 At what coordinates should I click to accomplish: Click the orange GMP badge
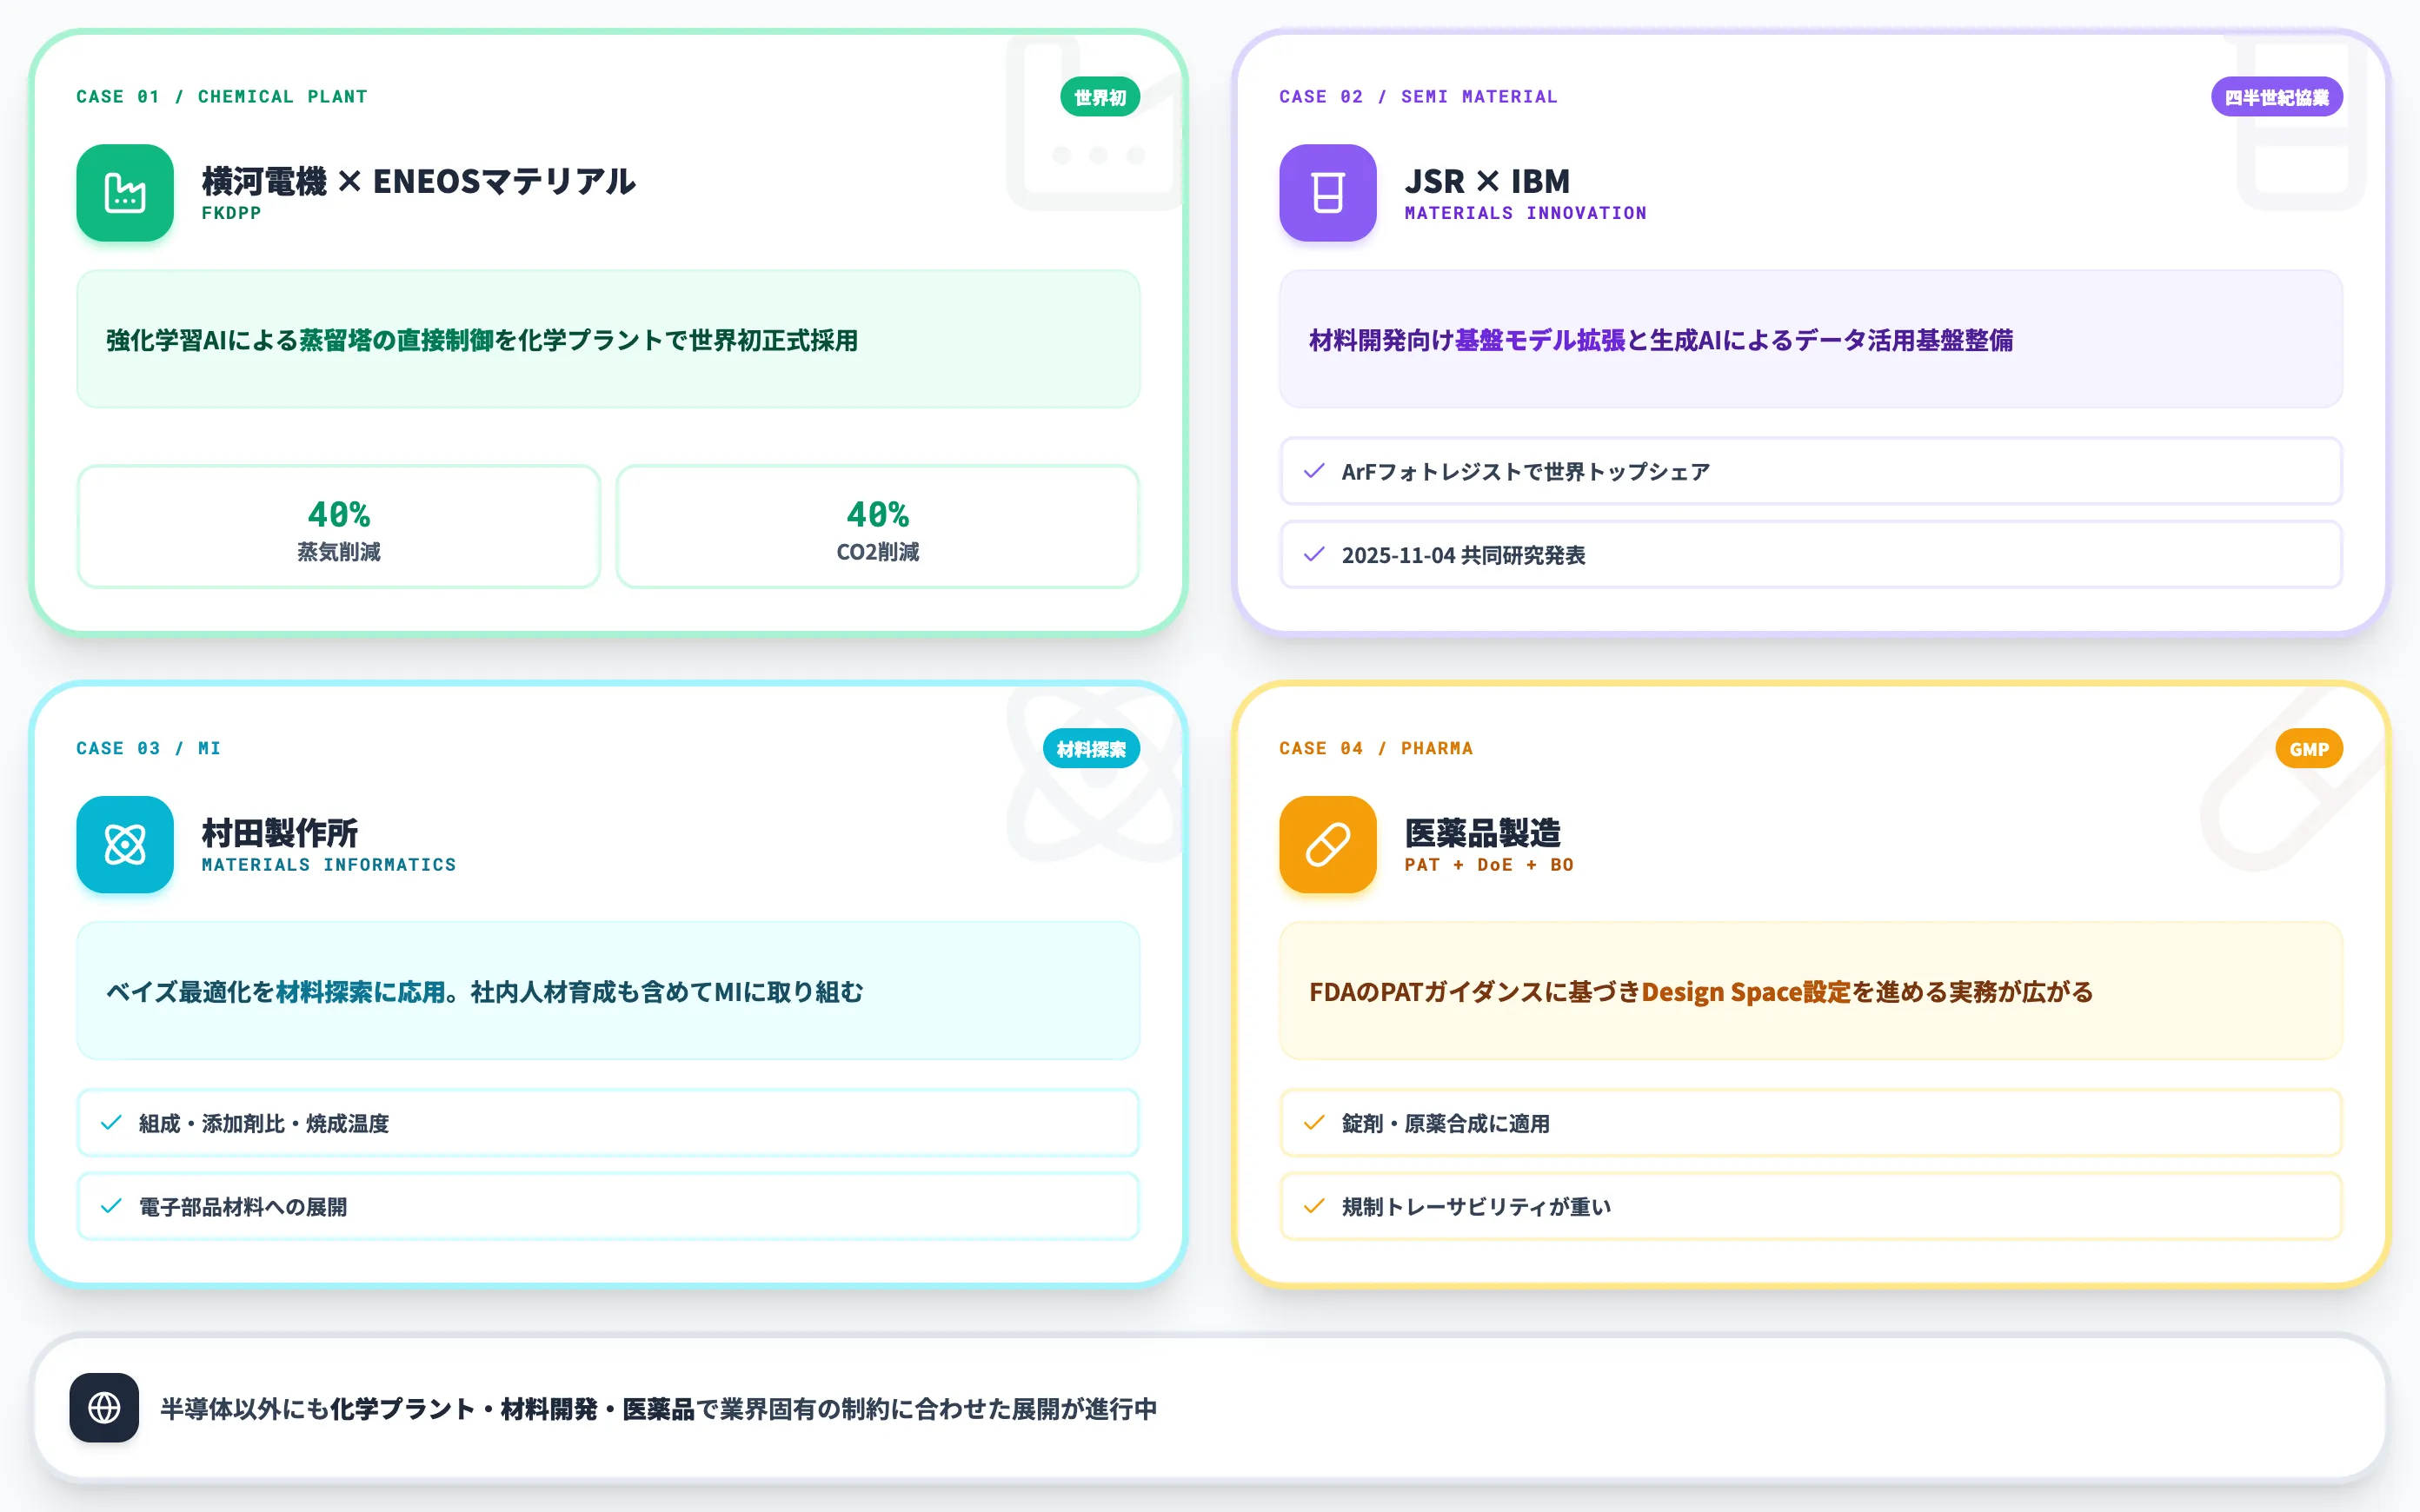tap(2309, 749)
